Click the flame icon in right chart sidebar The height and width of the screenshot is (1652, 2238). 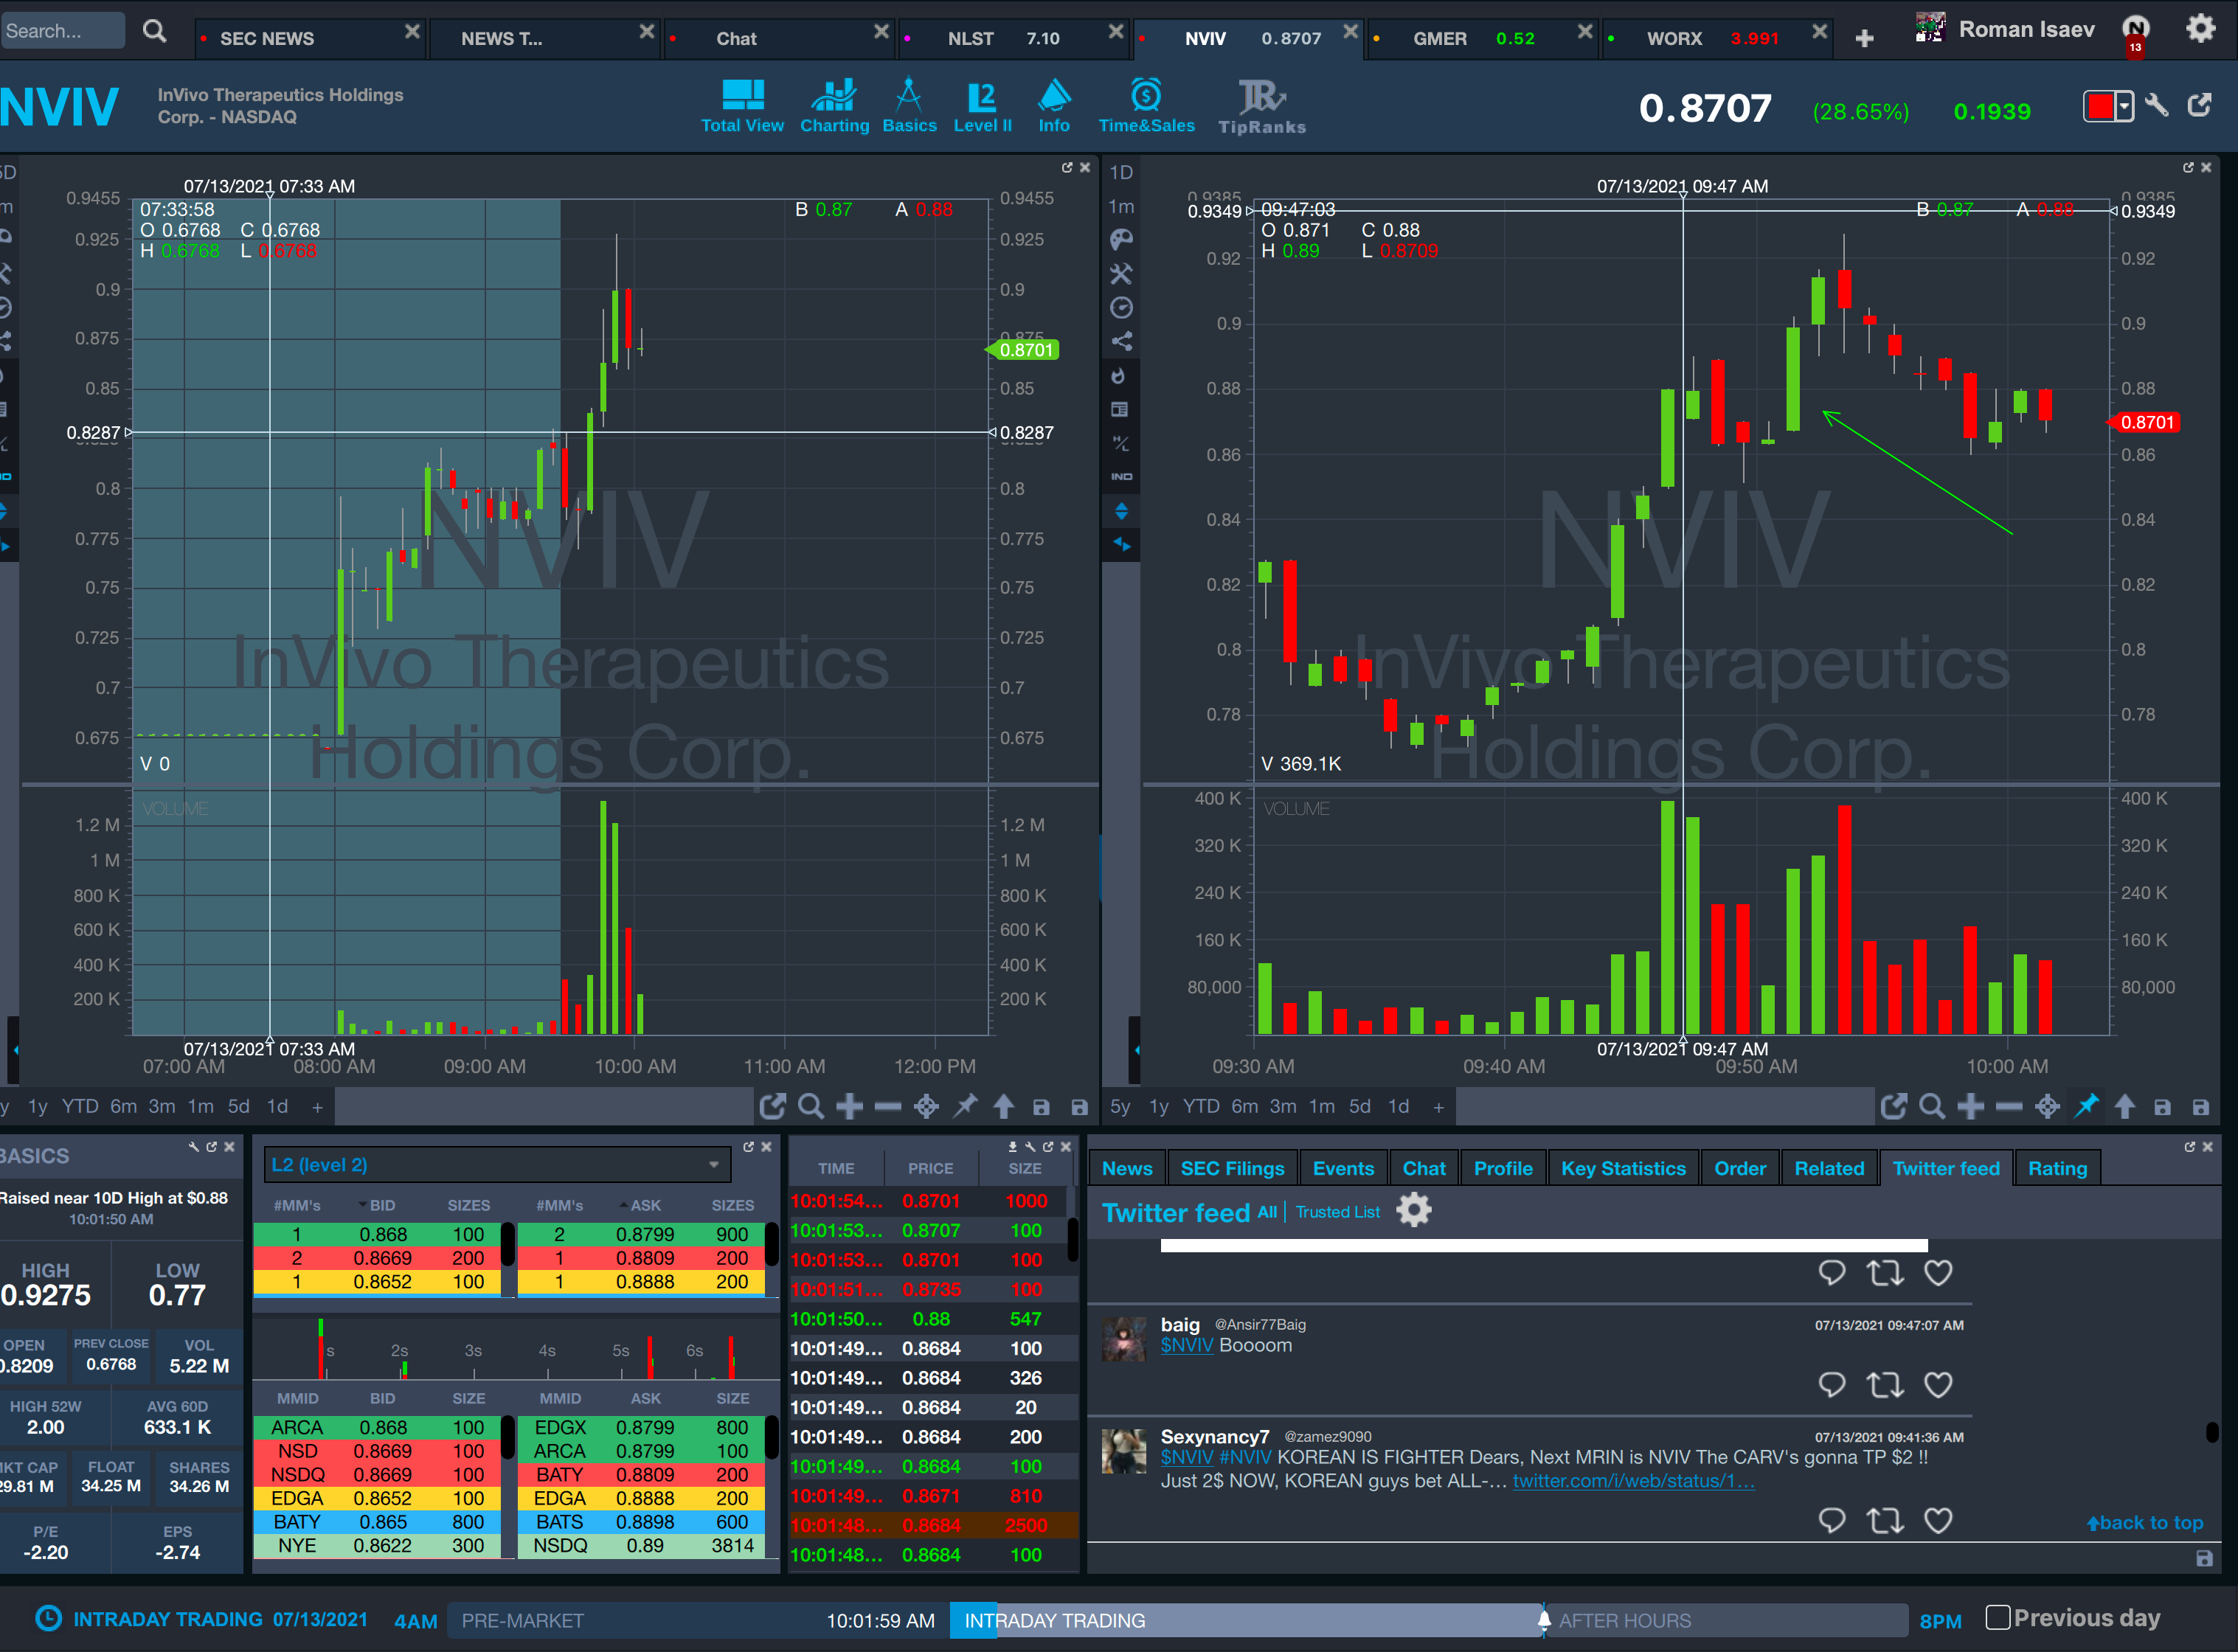click(1119, 376)
